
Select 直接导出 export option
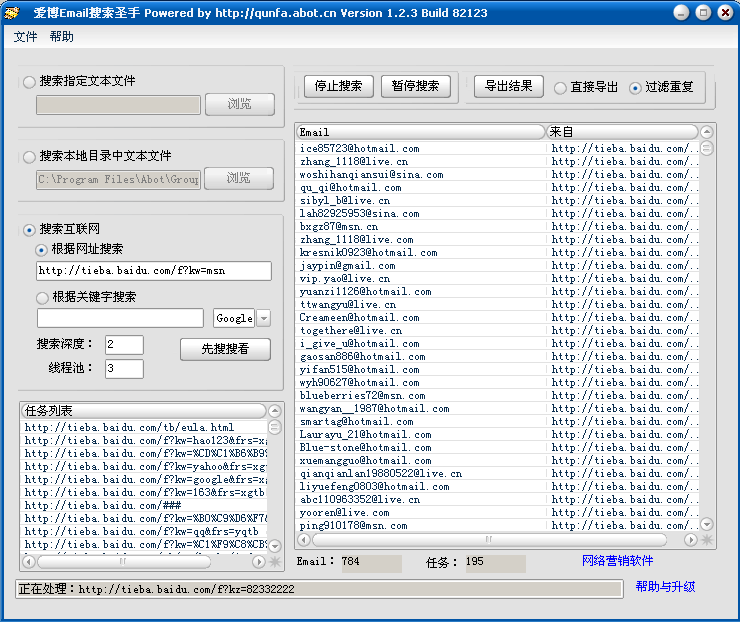pos(560,88)
